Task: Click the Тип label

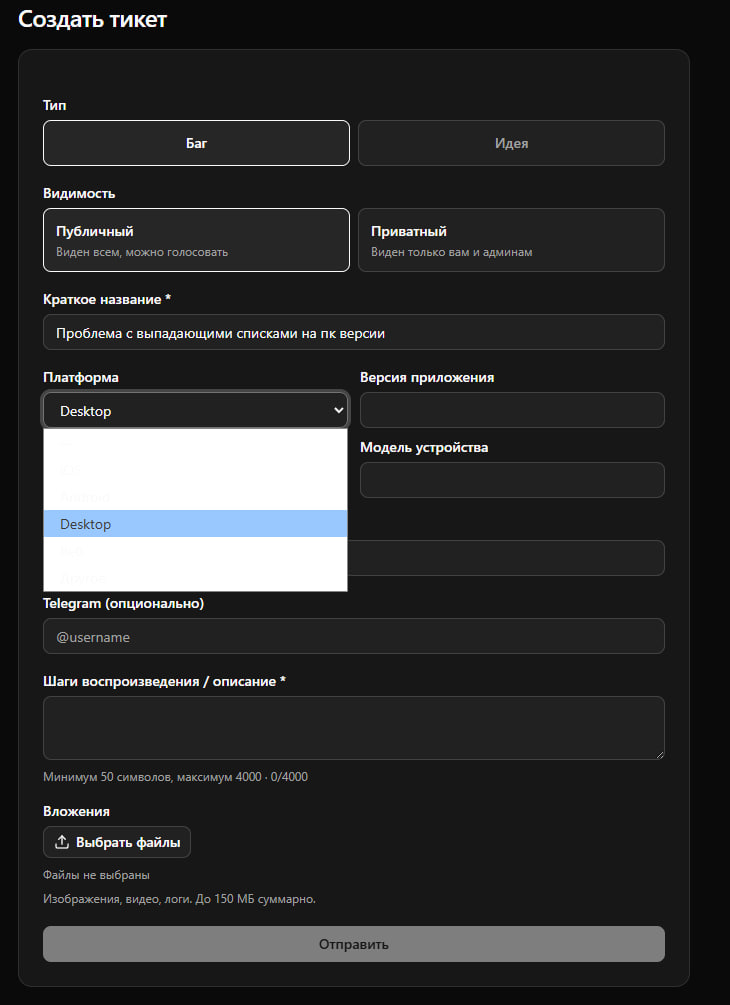Action: (x=54, y=105)
